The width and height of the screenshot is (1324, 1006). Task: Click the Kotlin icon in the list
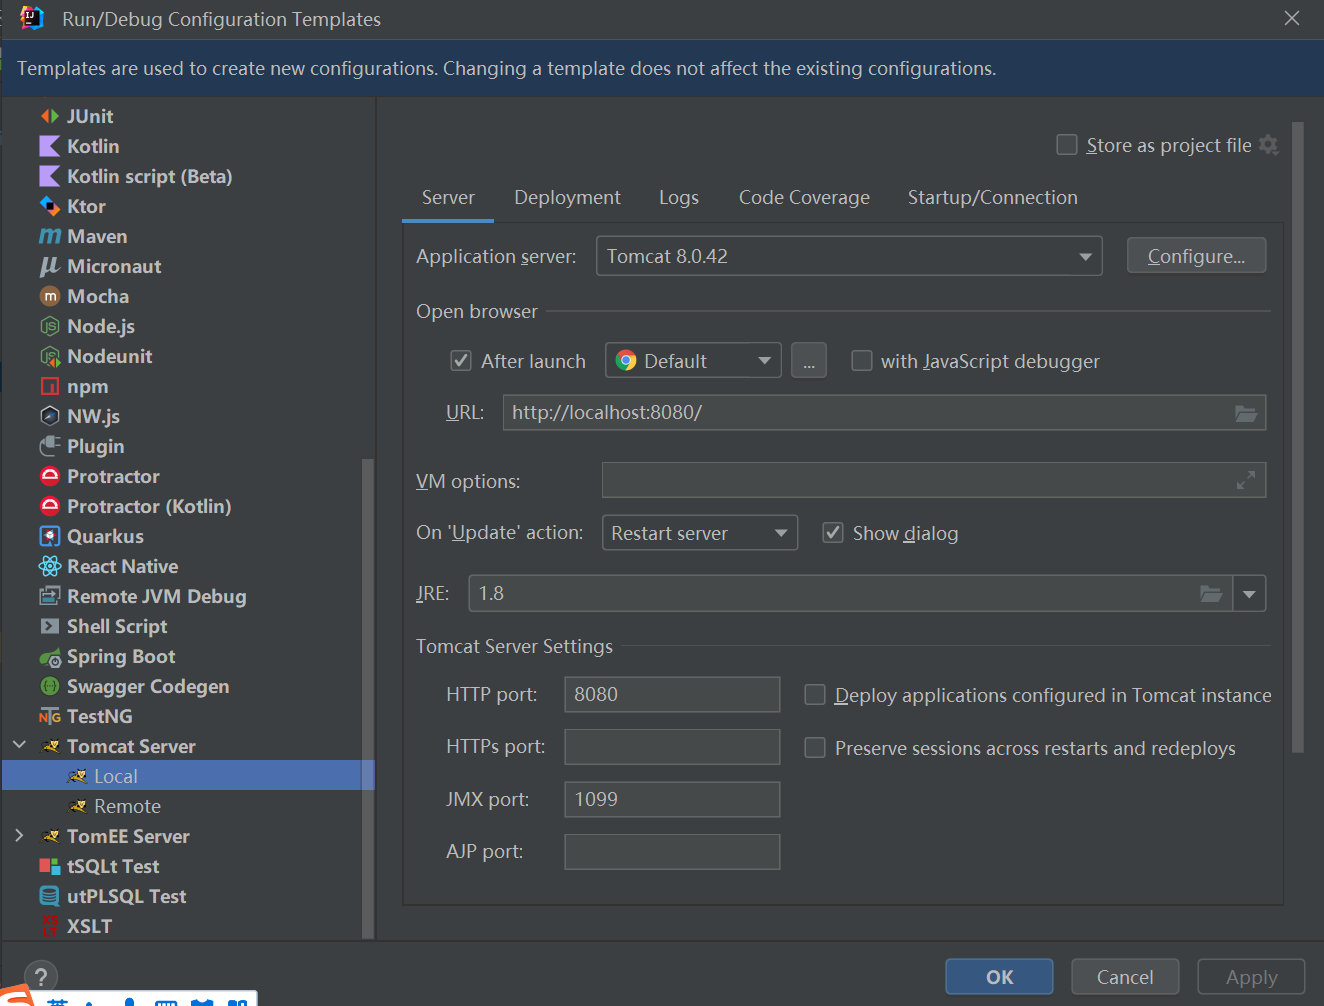[x=50, y=146]
